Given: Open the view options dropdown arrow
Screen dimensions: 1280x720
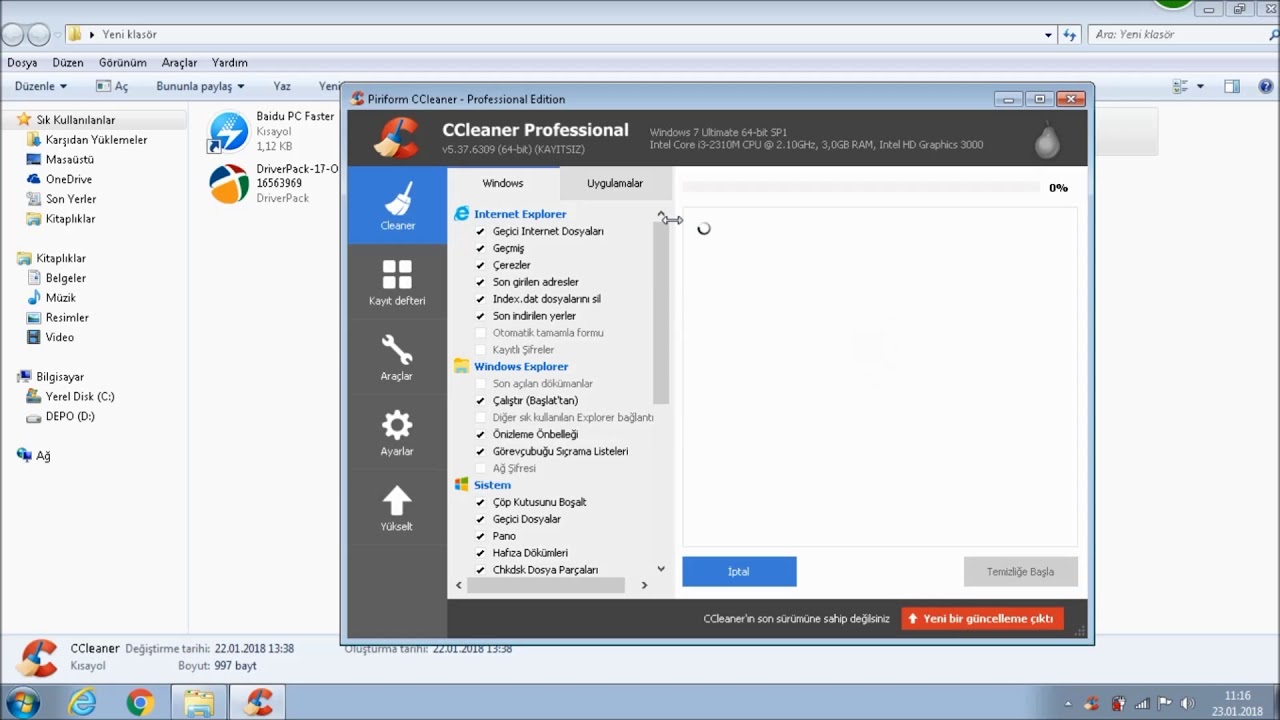Looking at the screenshot, I should [x=1200, y=87].
